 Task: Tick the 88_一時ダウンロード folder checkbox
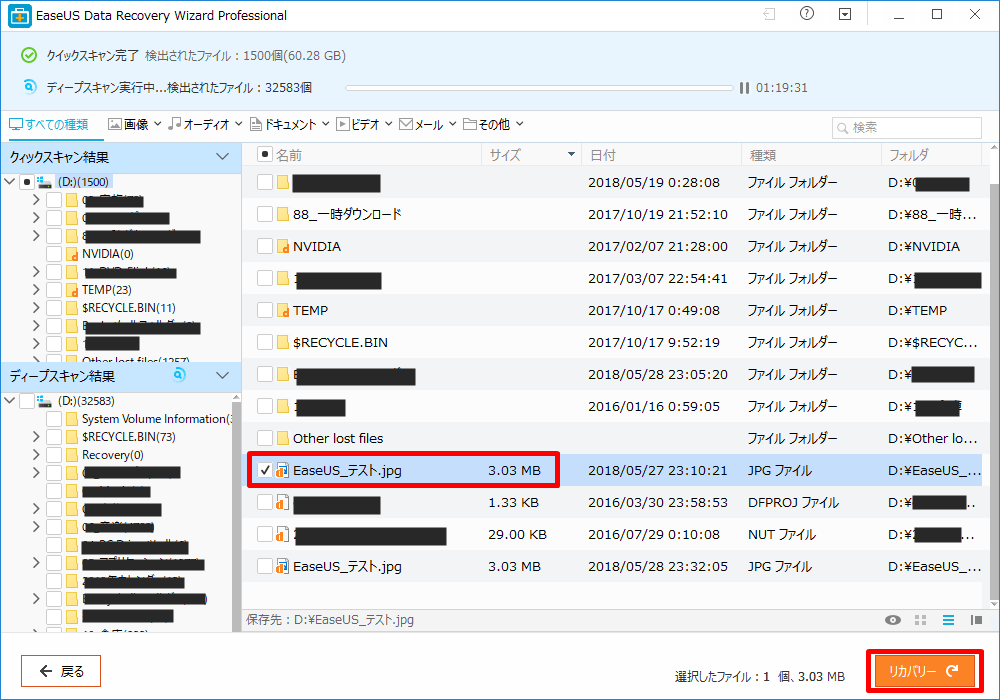point(265,214)
